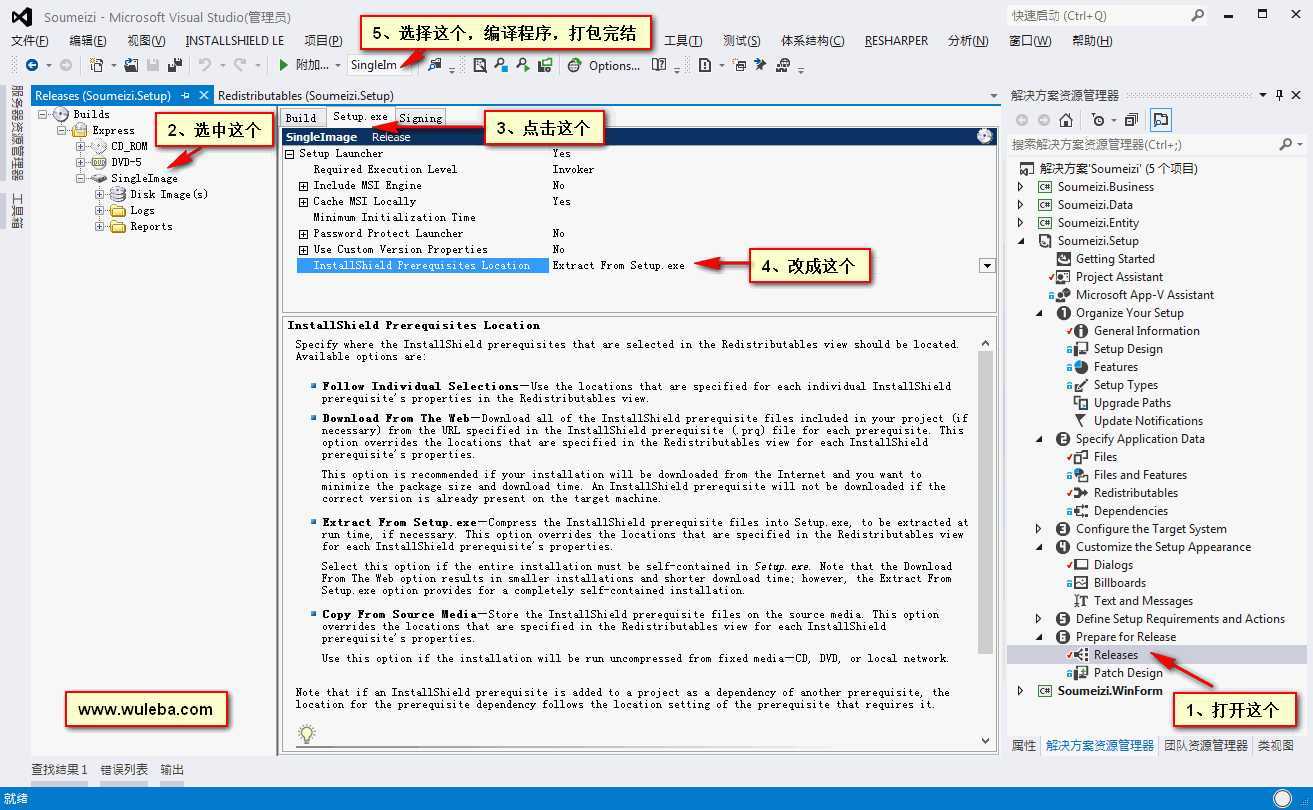
Task: Expand the Disk Image(s) folder
Action: [x=100, y=194]
